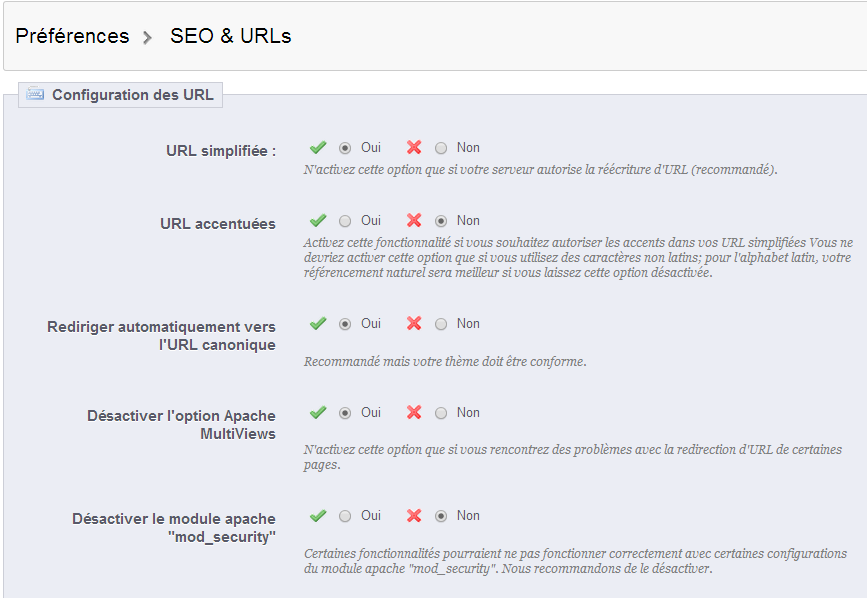Click Non label for mod_security option
Screen dimensions: 867x598
(x=468, y=516)
